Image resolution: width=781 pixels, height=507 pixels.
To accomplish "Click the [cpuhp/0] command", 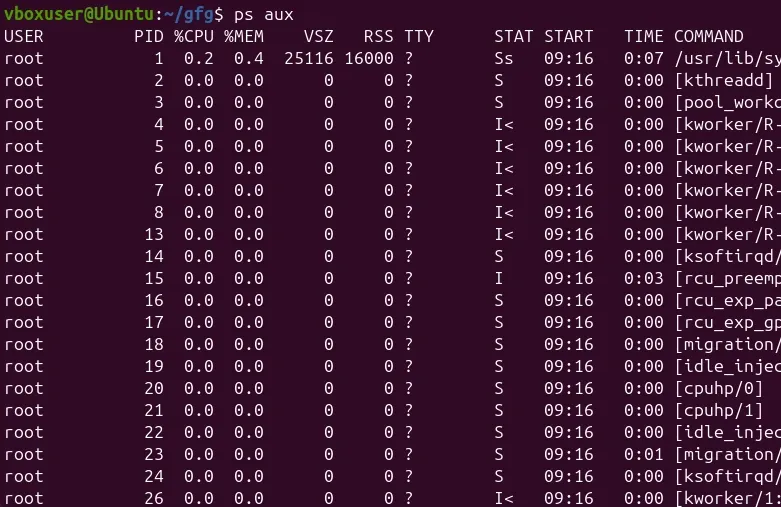I will pyautogui.click(x=719, y=388).
